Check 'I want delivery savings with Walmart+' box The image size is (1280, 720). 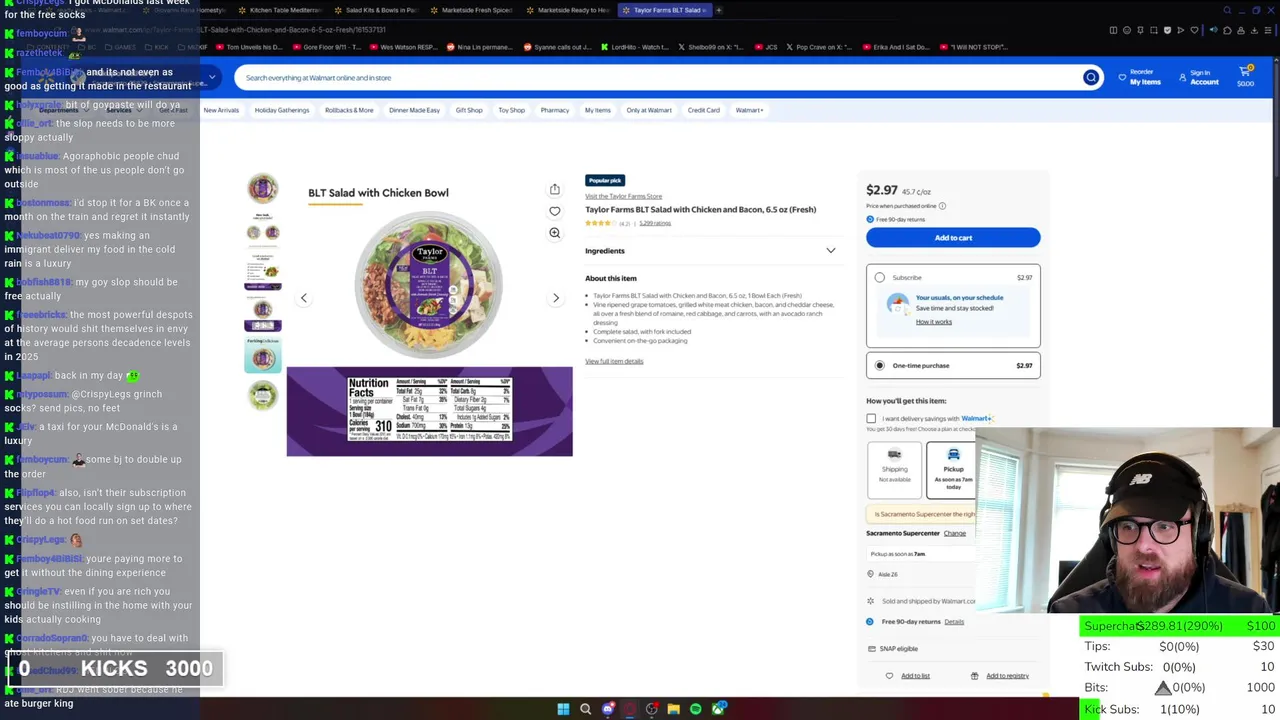pos(871,418)
